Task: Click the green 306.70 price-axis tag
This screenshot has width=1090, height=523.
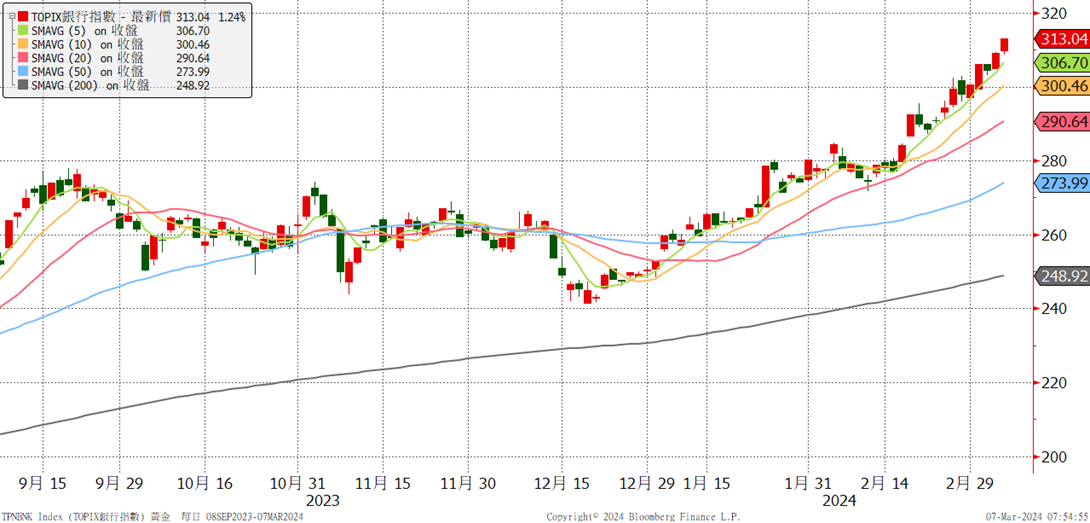Action: [1062, 63]
